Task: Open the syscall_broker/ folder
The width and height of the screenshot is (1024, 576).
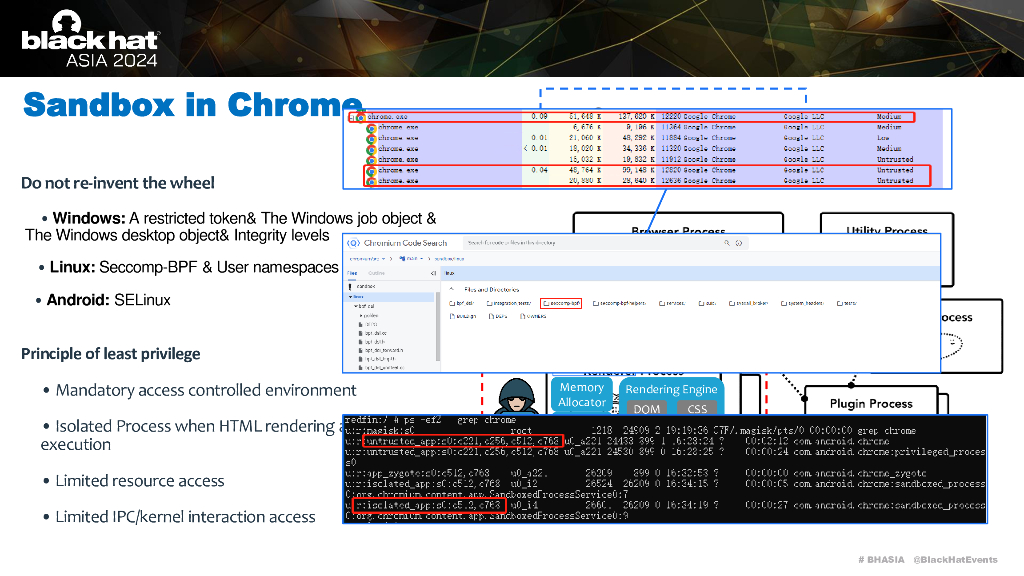Action: coord(748,303)
